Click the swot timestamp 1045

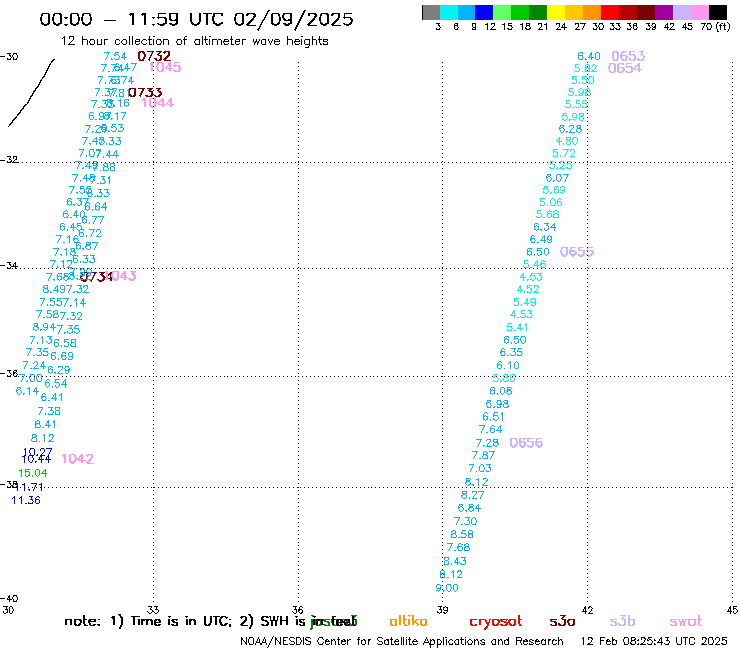coord(165,67)
